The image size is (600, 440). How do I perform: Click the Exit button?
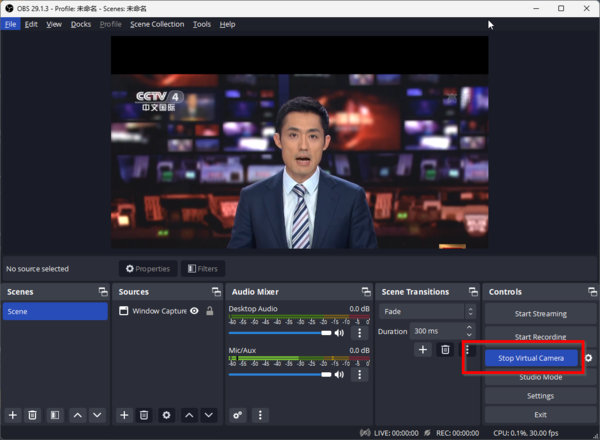coord(540,415)
